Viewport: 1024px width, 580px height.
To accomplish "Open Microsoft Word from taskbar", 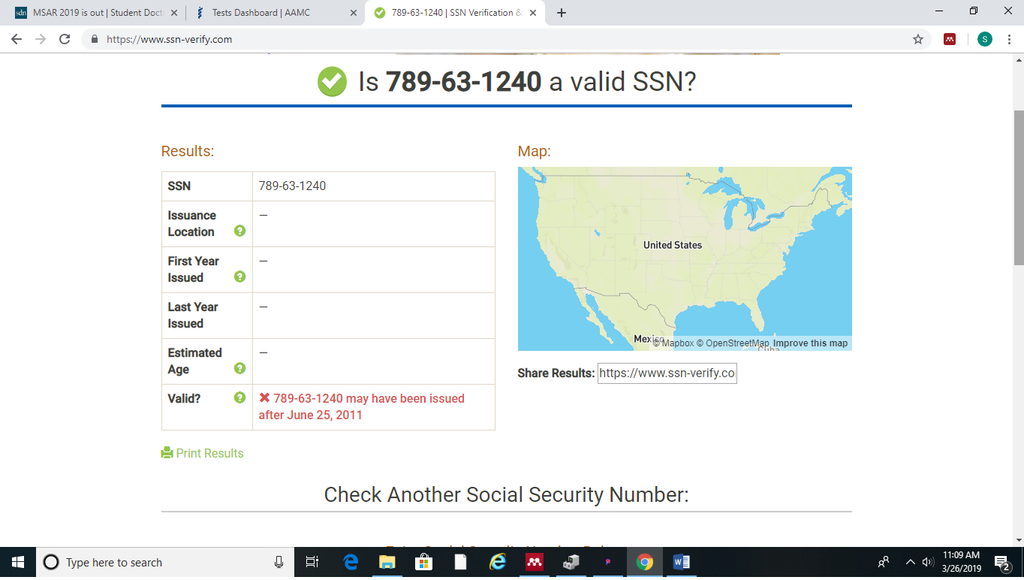I will 681,562.
